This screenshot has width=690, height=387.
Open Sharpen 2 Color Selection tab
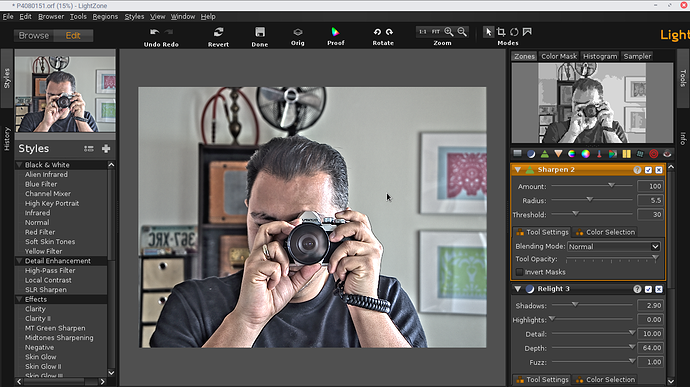pyautogui.click(x=606, y=232)
